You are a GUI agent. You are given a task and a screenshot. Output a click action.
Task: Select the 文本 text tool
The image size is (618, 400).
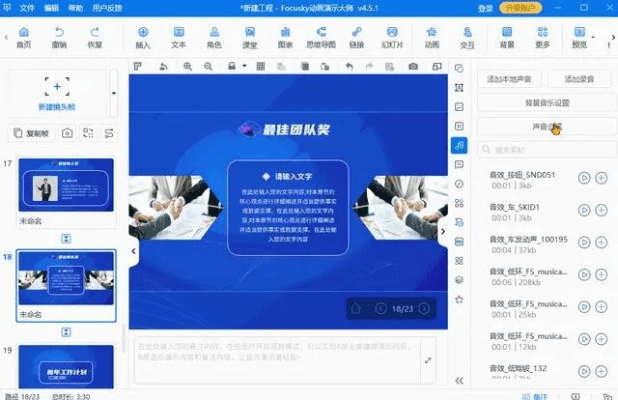coord(179,38)
